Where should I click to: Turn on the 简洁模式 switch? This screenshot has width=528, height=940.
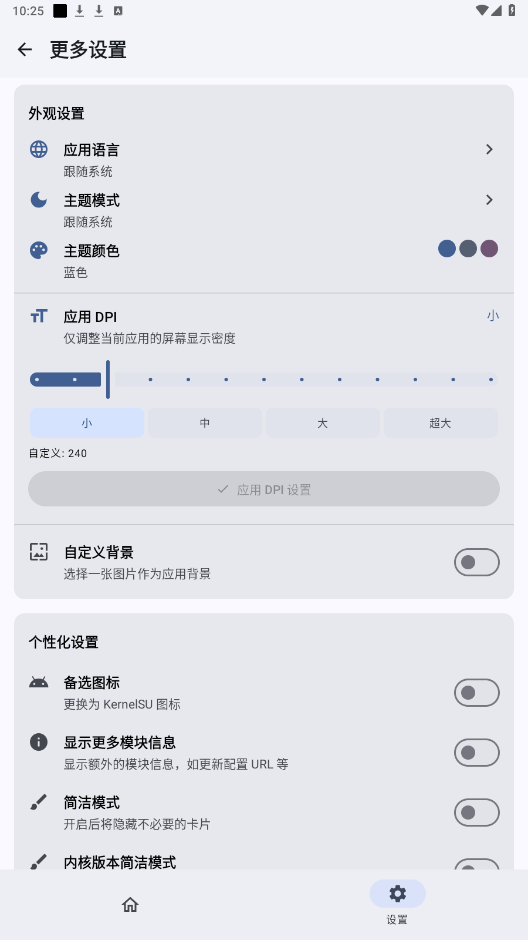pos(476,813)
